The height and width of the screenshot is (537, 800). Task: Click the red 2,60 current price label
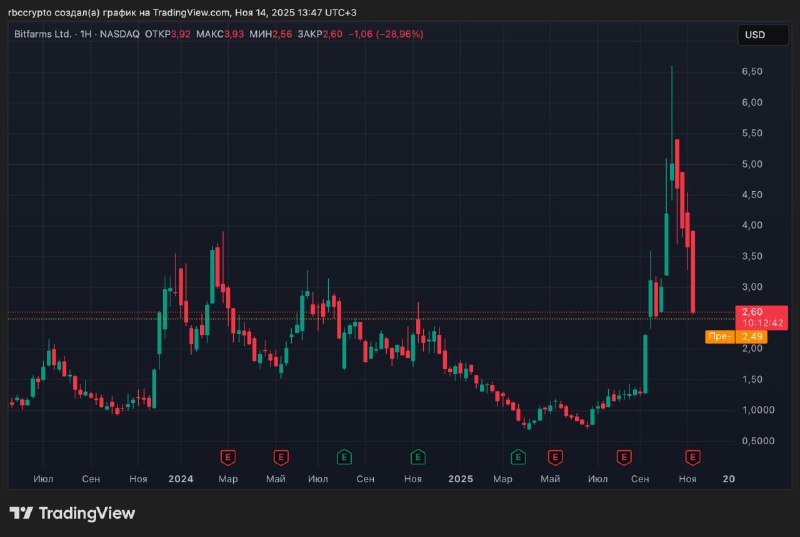point(752,312)
